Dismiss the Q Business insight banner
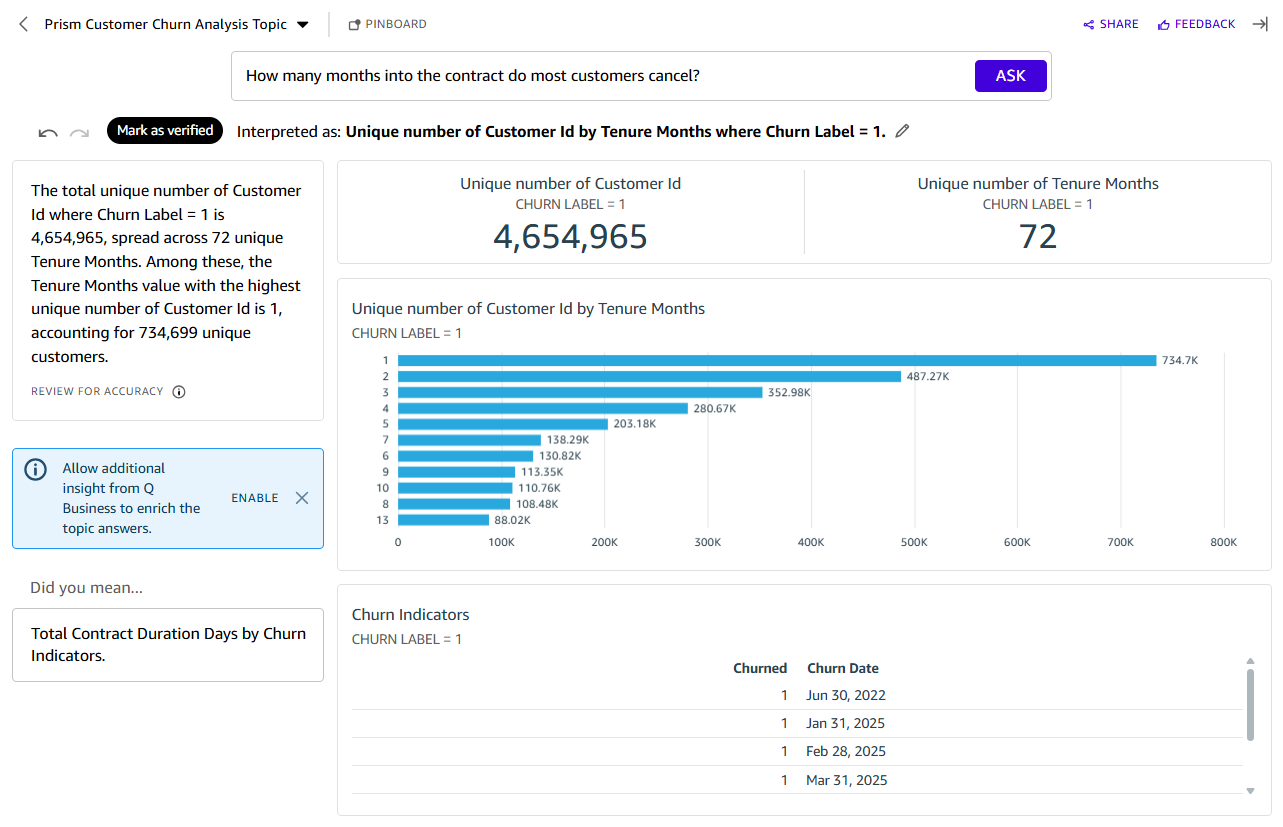The image size is (1283, 827). click(x=302, y=498)
